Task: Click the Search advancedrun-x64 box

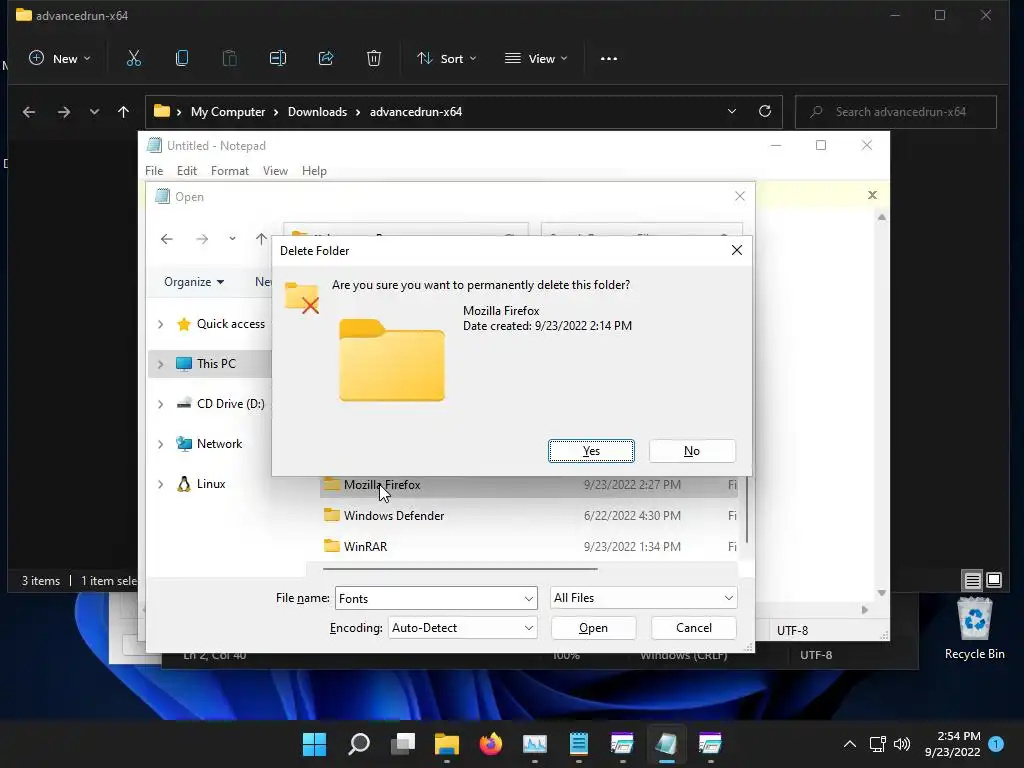Action: click(896, 112)
